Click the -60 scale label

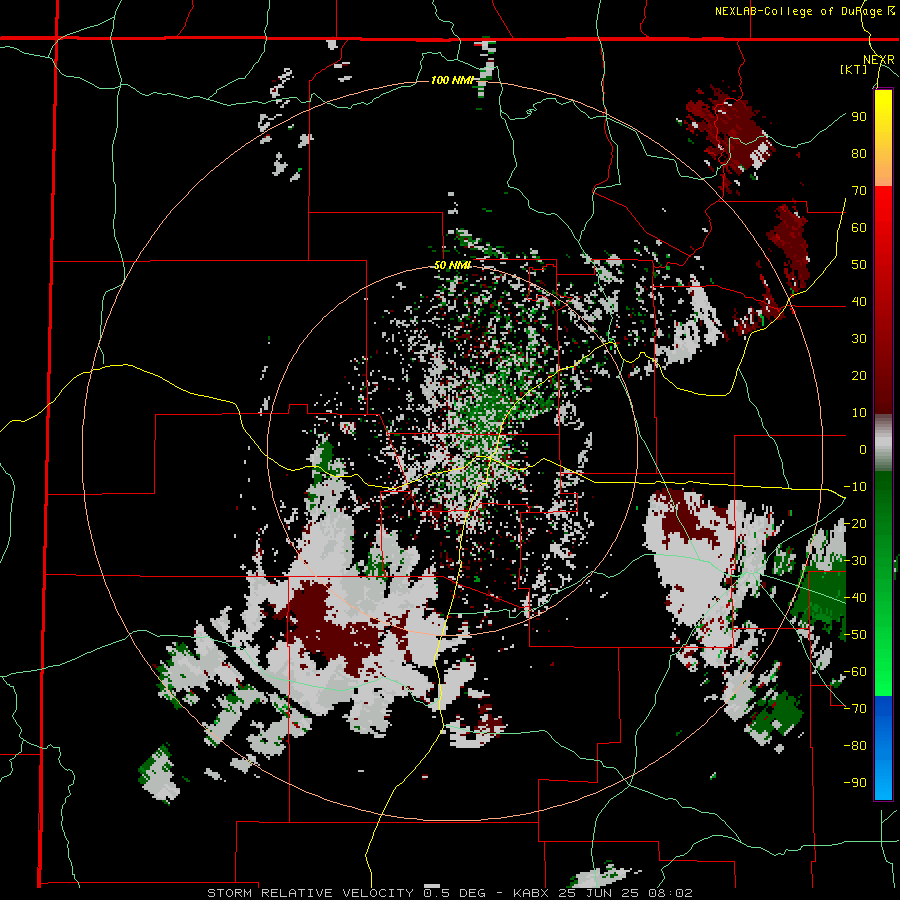coord(855,672)
